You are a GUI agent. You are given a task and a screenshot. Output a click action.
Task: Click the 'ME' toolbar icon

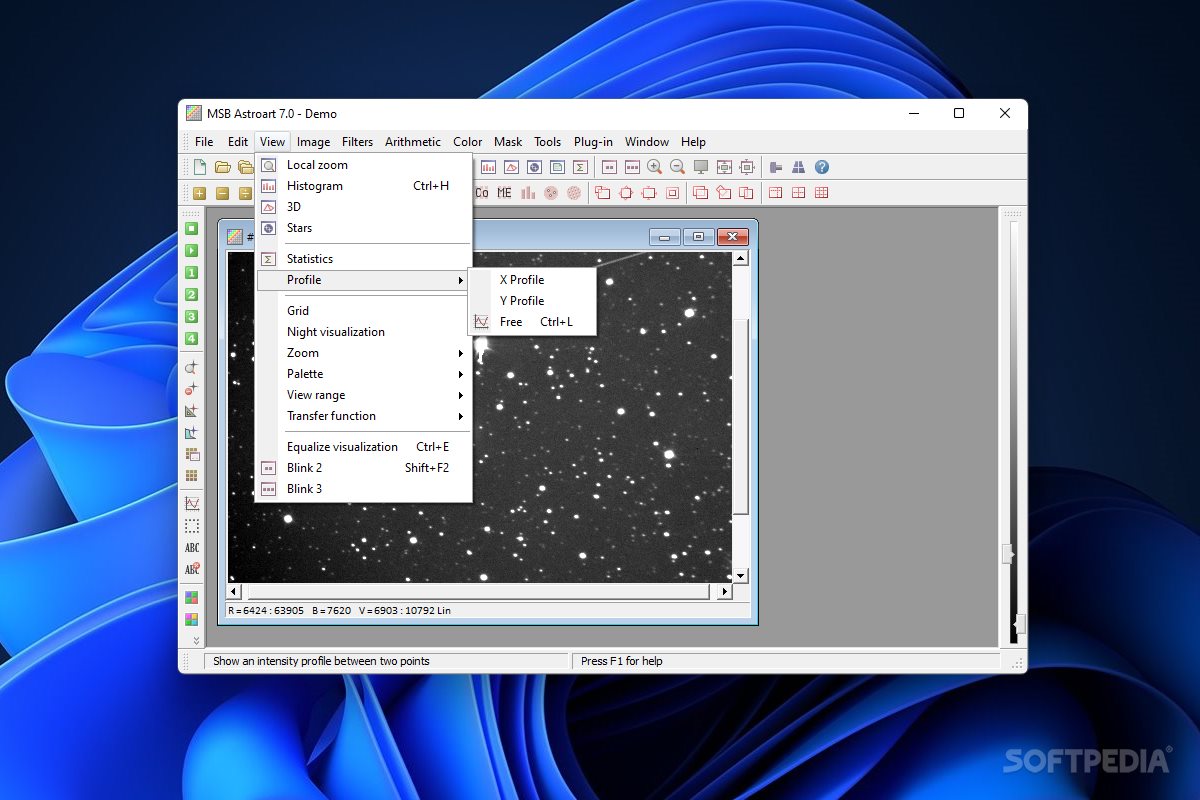point(504,193)
